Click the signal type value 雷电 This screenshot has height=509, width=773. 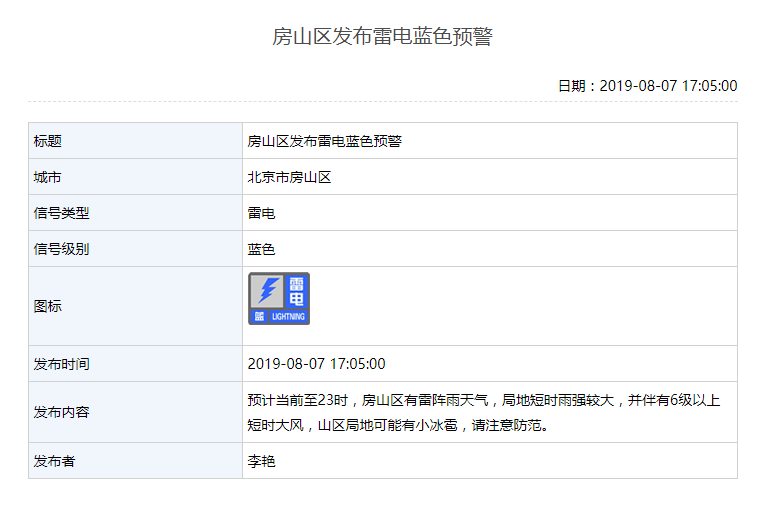(261, 213)
